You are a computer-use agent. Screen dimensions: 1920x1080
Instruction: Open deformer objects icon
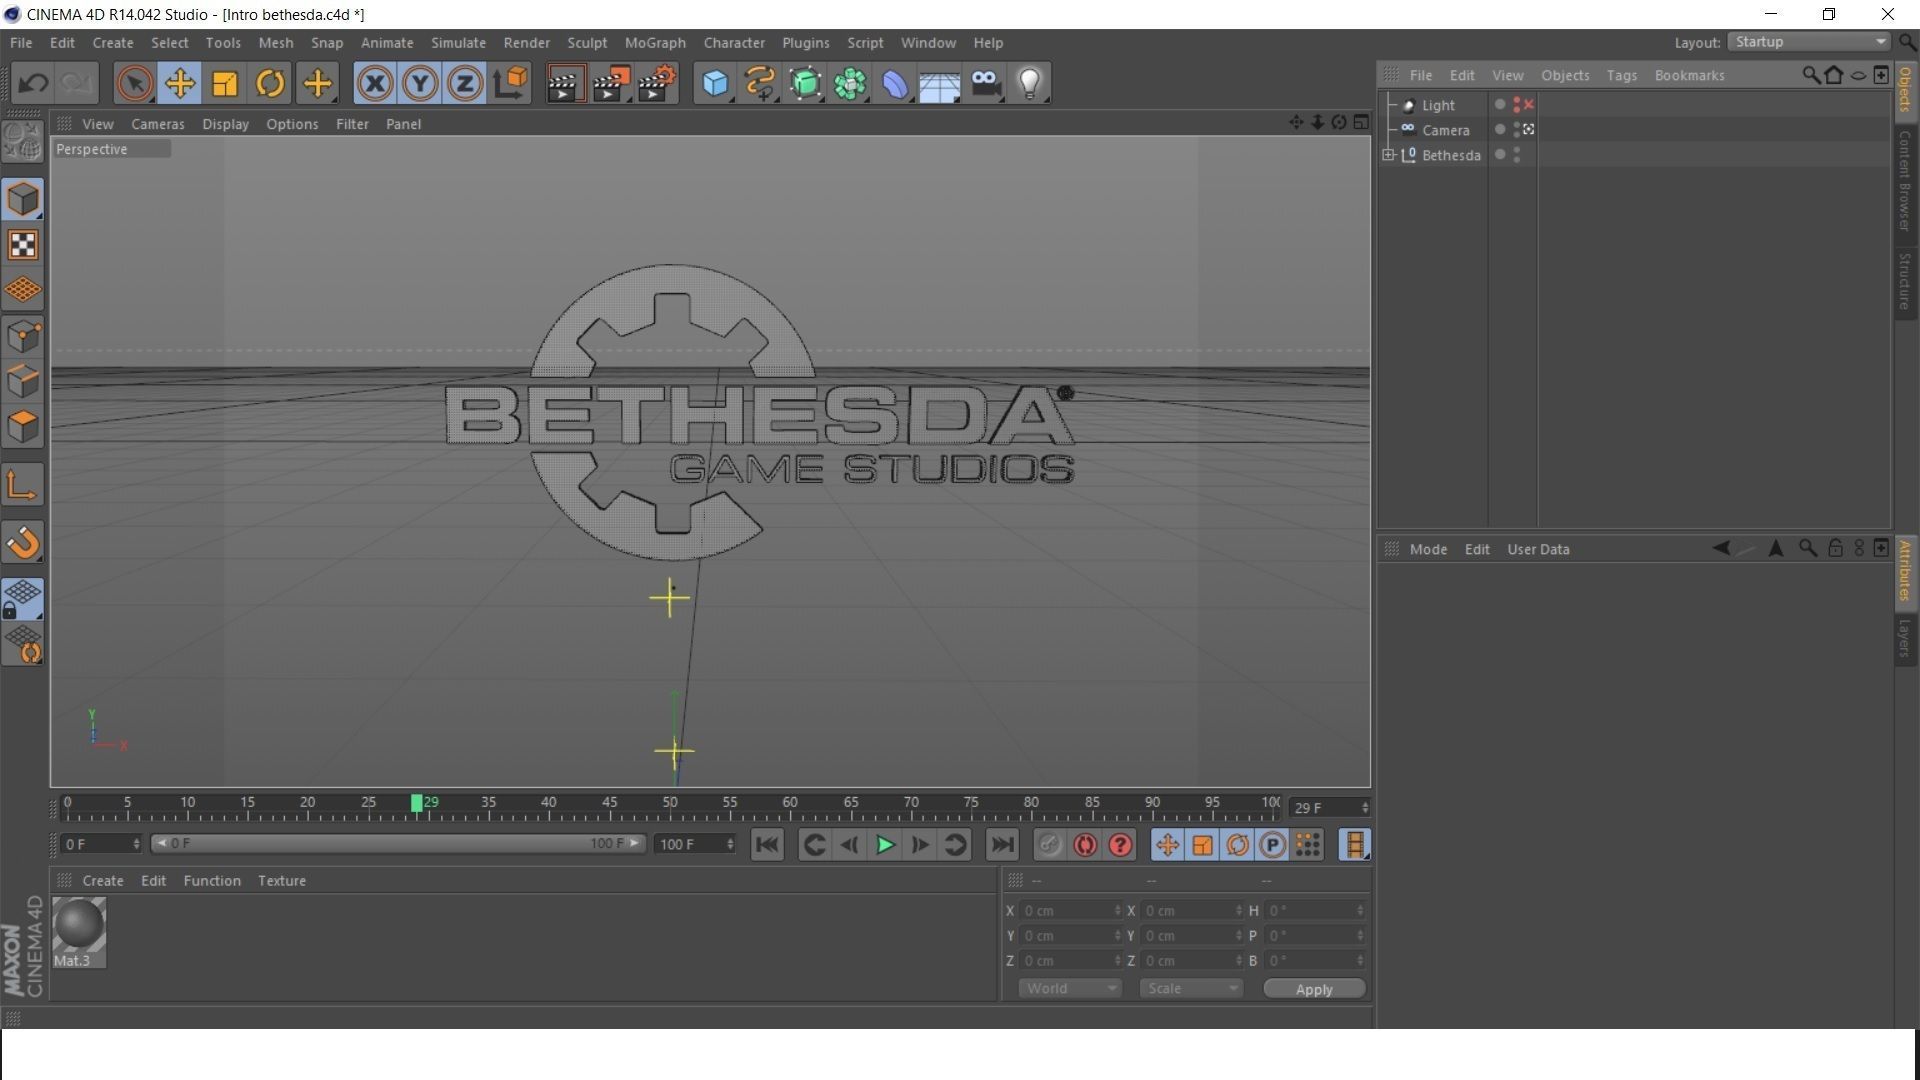[895, 84]
